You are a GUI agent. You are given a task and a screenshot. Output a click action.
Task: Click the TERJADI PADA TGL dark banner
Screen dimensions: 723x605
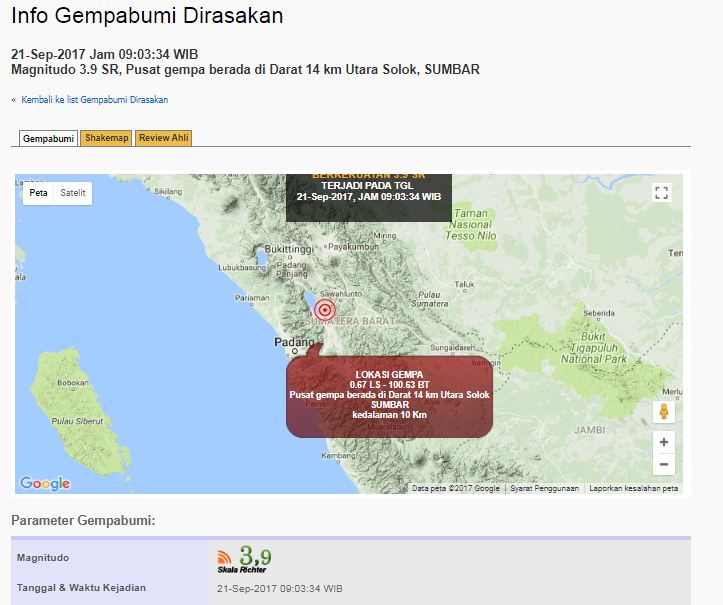[369, 197]
